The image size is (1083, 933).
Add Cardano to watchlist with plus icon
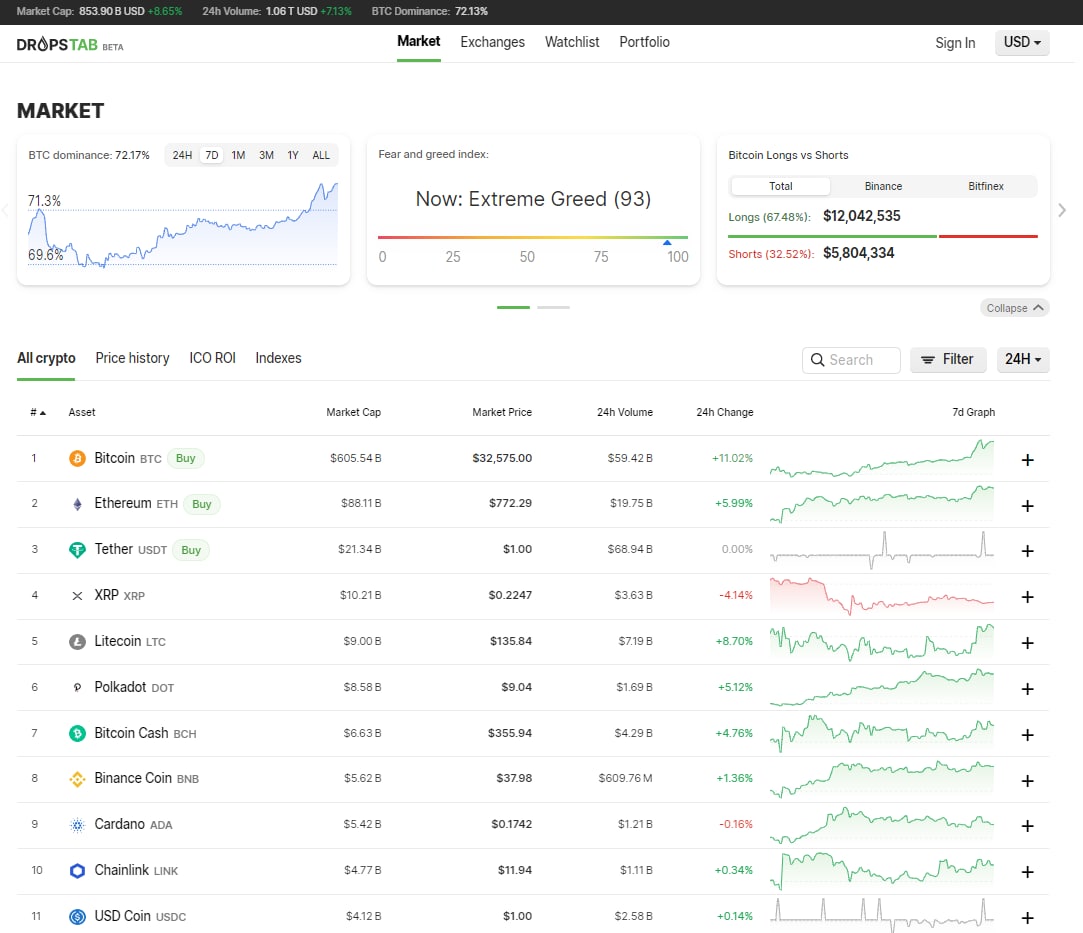click(1027, 826)
